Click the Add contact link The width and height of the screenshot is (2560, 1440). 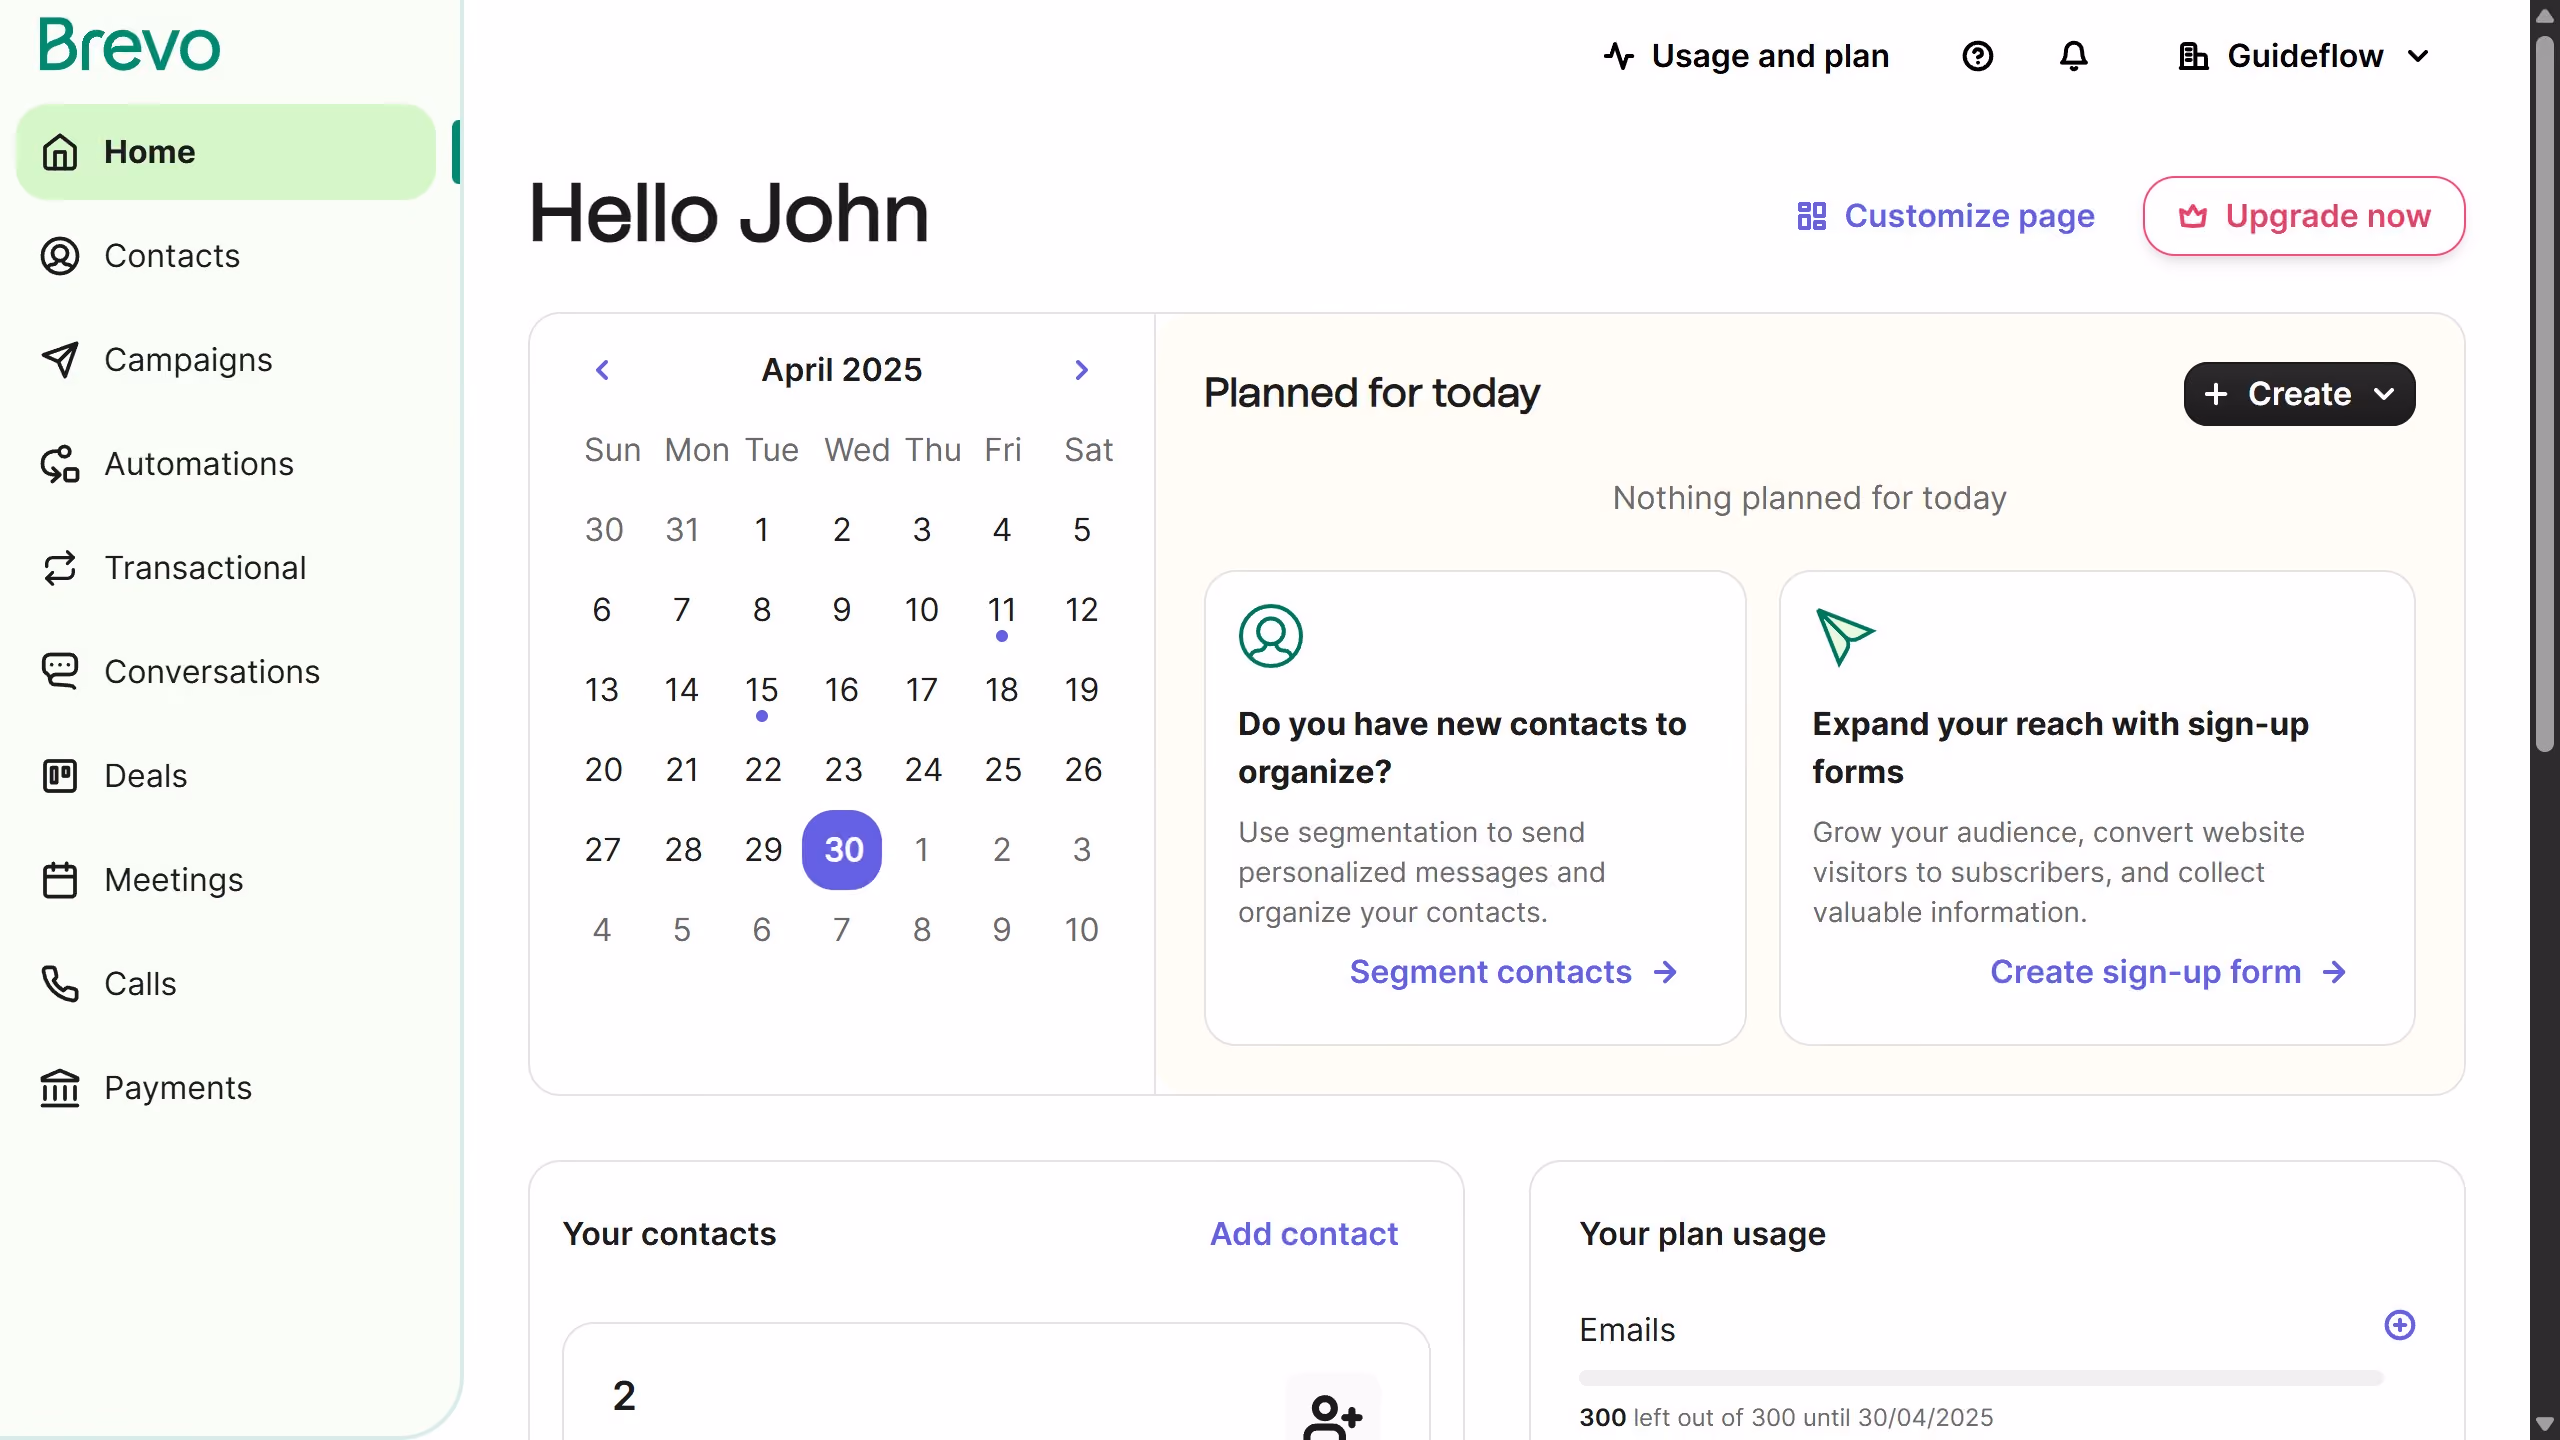[1304, 1234]
